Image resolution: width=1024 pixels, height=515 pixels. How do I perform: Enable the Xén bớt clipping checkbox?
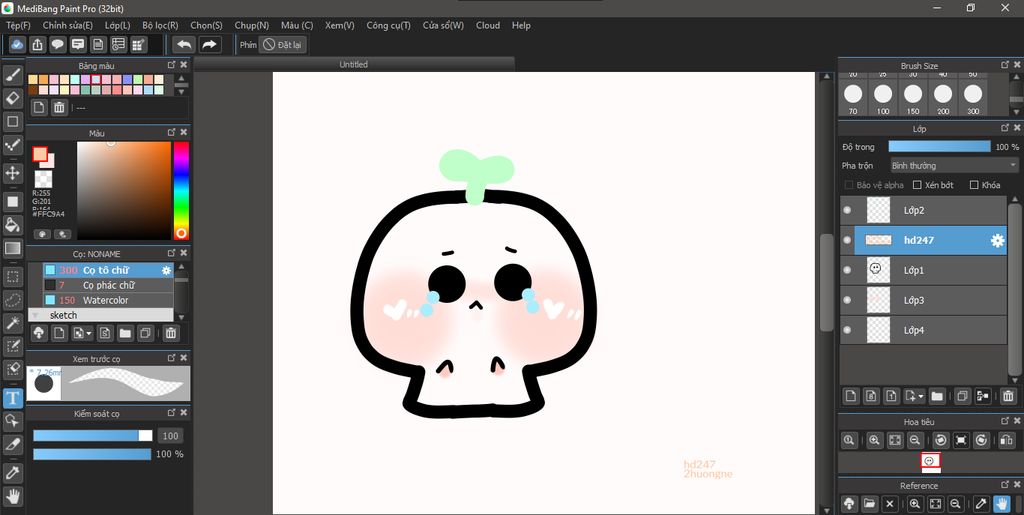(x=917, y=185)
